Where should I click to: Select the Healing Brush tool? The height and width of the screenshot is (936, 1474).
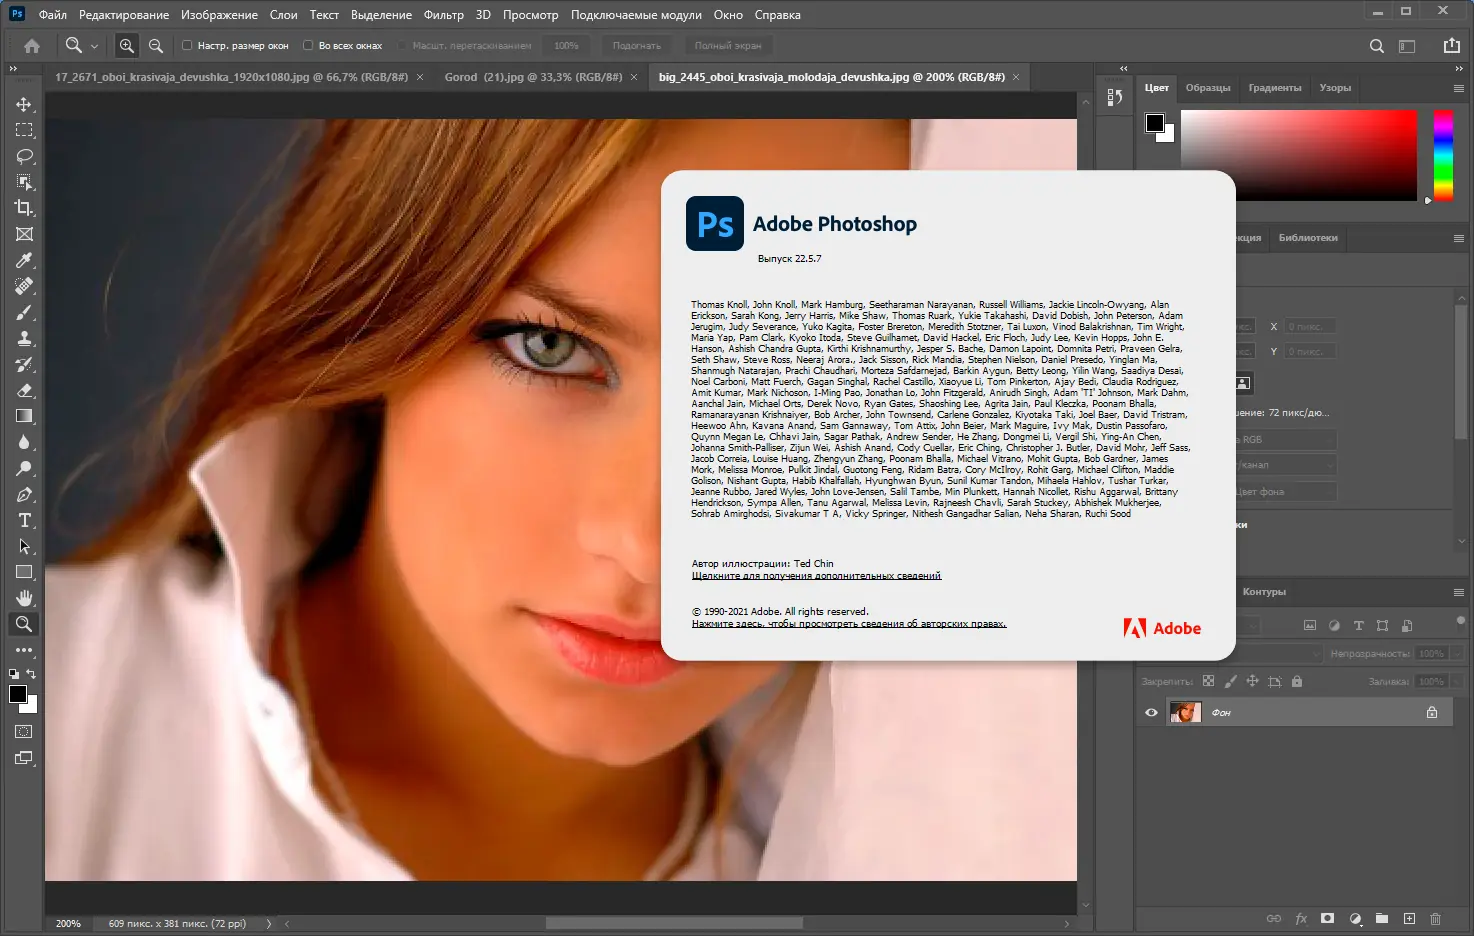(23, 286)
